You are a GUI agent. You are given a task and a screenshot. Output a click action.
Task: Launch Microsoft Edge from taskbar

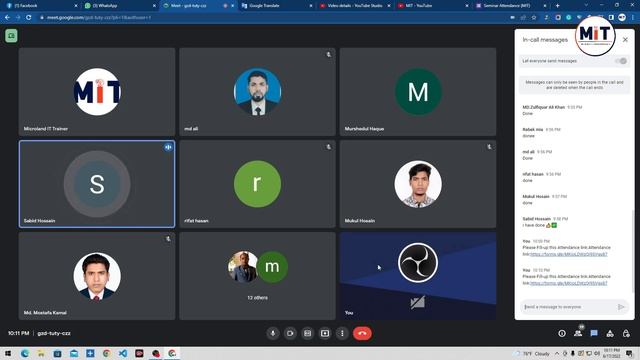pyautogui.click(x=24, y=353)
